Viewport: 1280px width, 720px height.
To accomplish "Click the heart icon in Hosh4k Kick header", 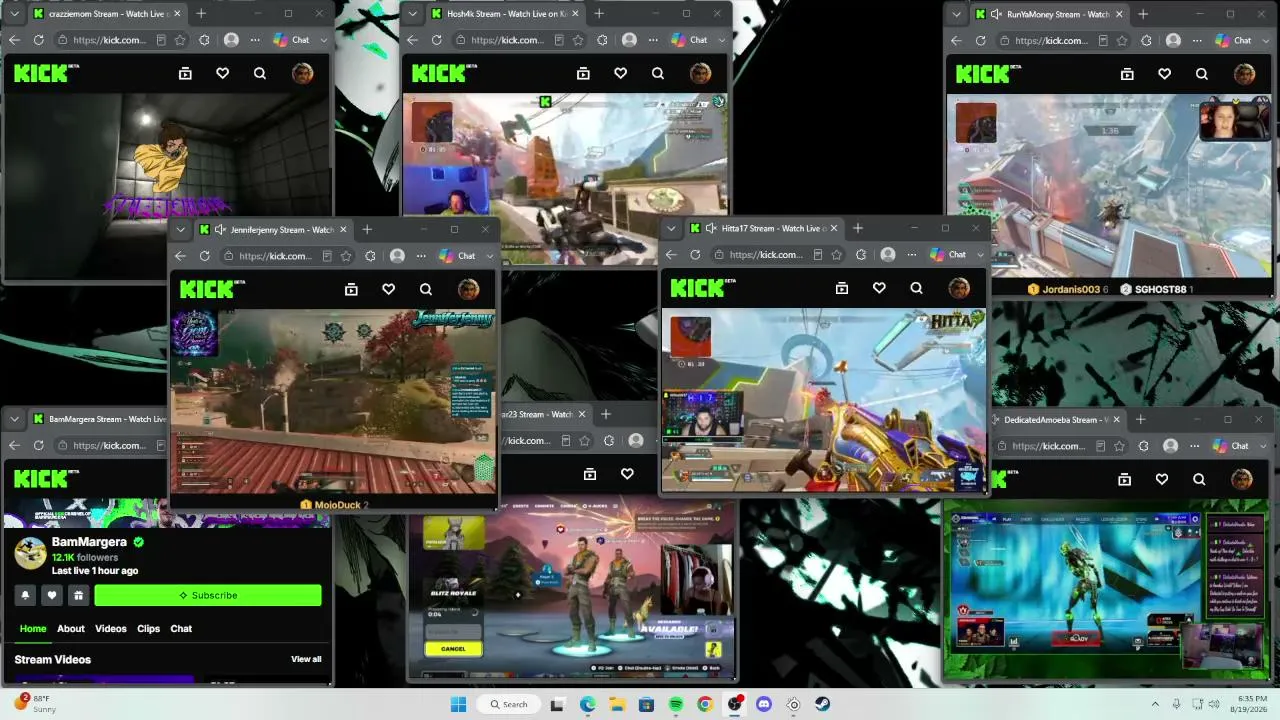I will [x=621, y=73].
